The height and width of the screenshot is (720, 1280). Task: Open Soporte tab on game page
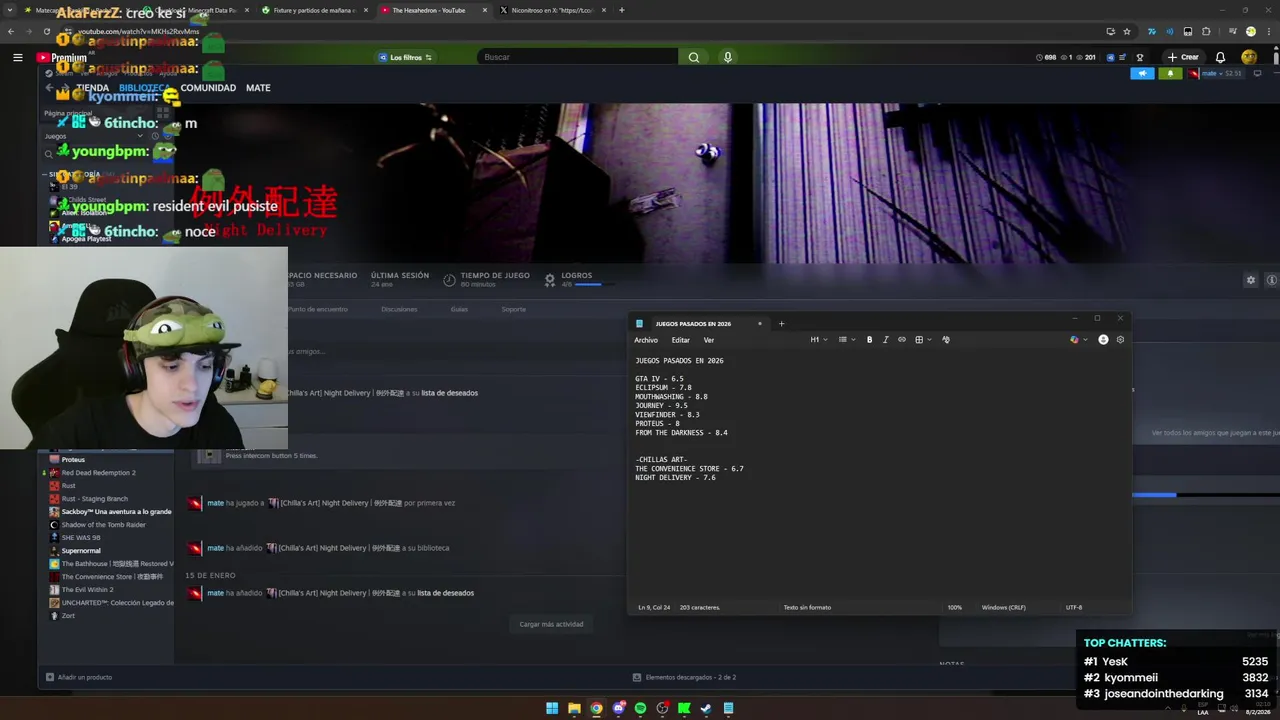[513, 309]
